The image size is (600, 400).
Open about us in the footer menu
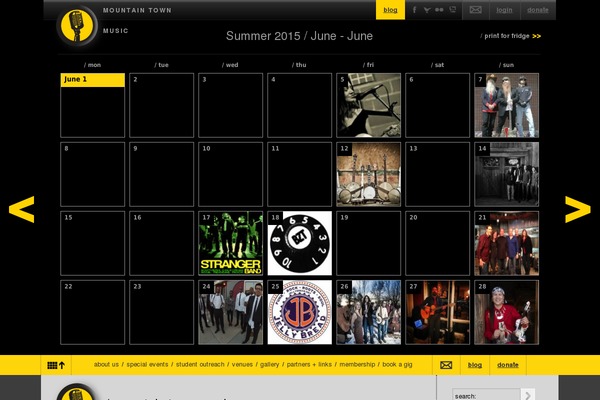106,364
